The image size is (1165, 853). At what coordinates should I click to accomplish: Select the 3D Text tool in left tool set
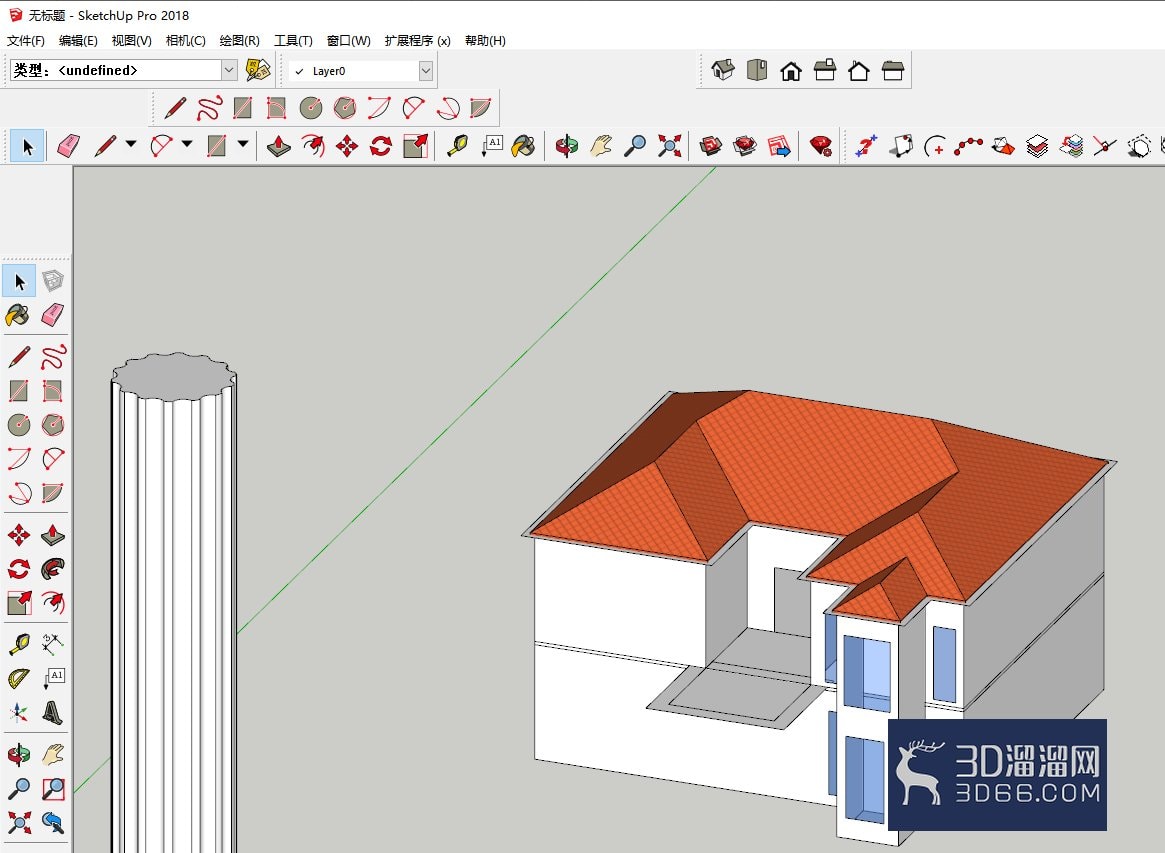(53, 713)
